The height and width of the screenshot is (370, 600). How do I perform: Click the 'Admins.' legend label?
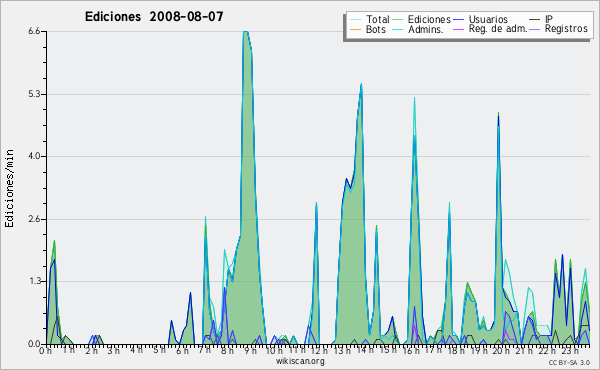pyautogui.click(x=426, y=29)
